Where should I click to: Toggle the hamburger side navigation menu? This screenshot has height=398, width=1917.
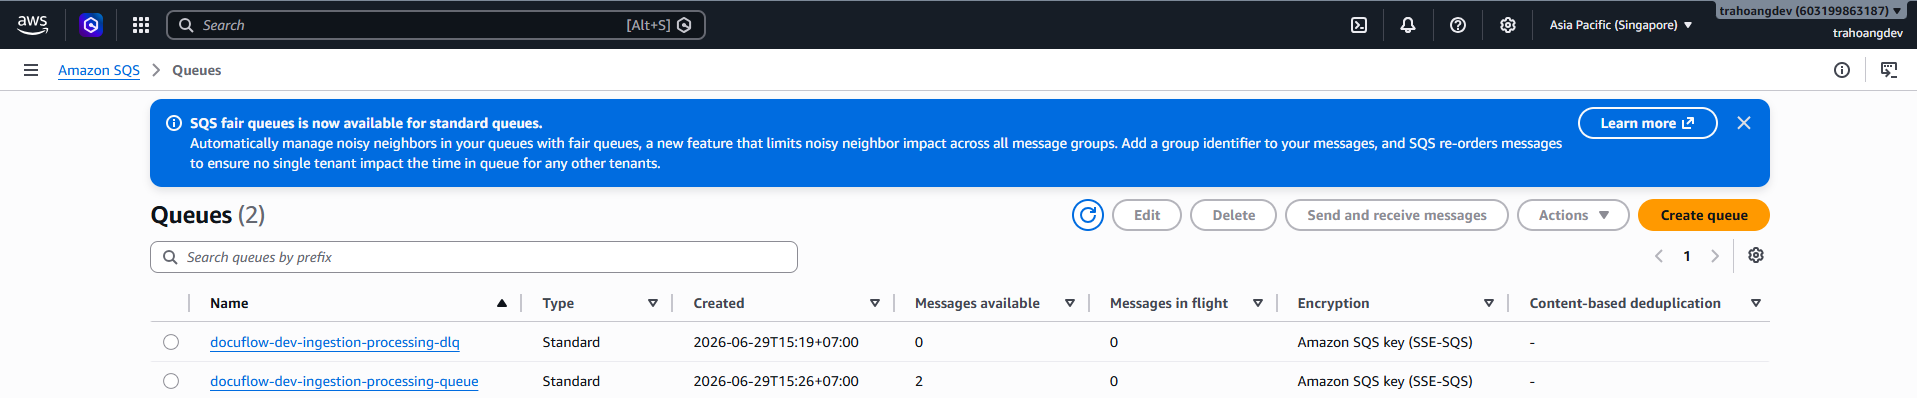point(31,70)
